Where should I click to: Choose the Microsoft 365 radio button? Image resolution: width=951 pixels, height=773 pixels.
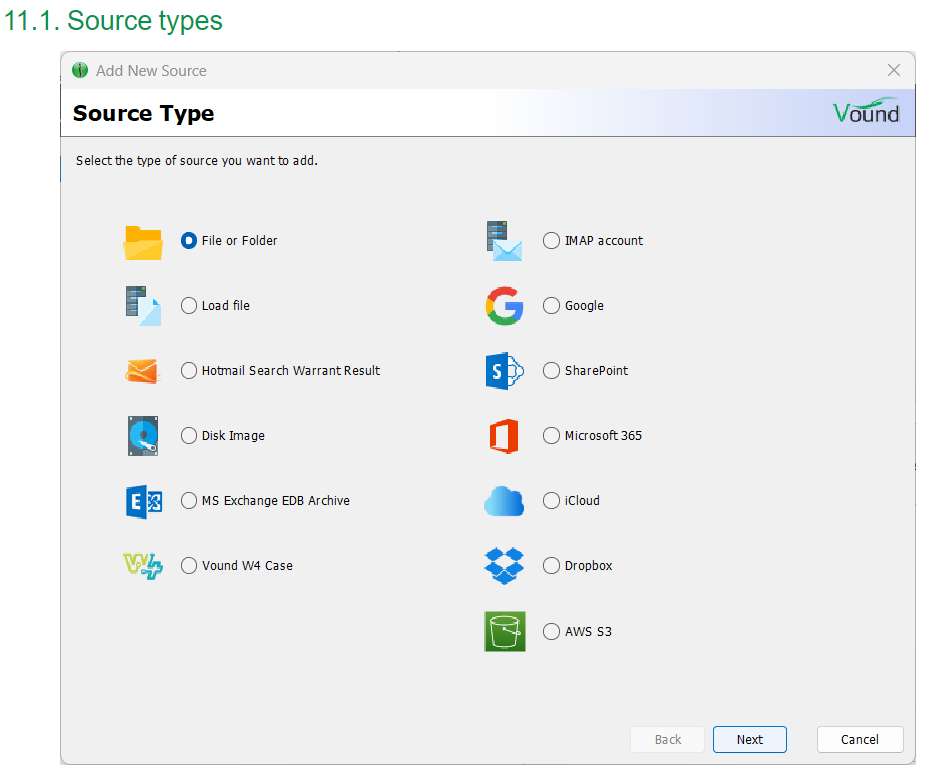tap(551, 435)
